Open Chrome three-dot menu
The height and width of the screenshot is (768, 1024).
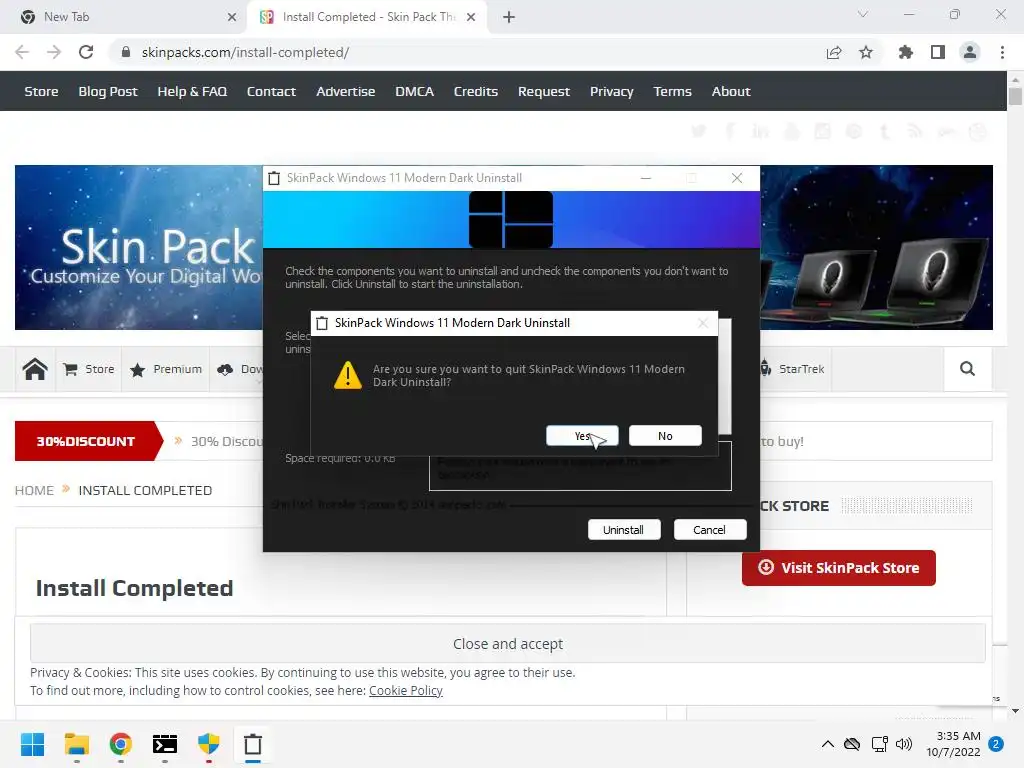(x=1002, y=52)
